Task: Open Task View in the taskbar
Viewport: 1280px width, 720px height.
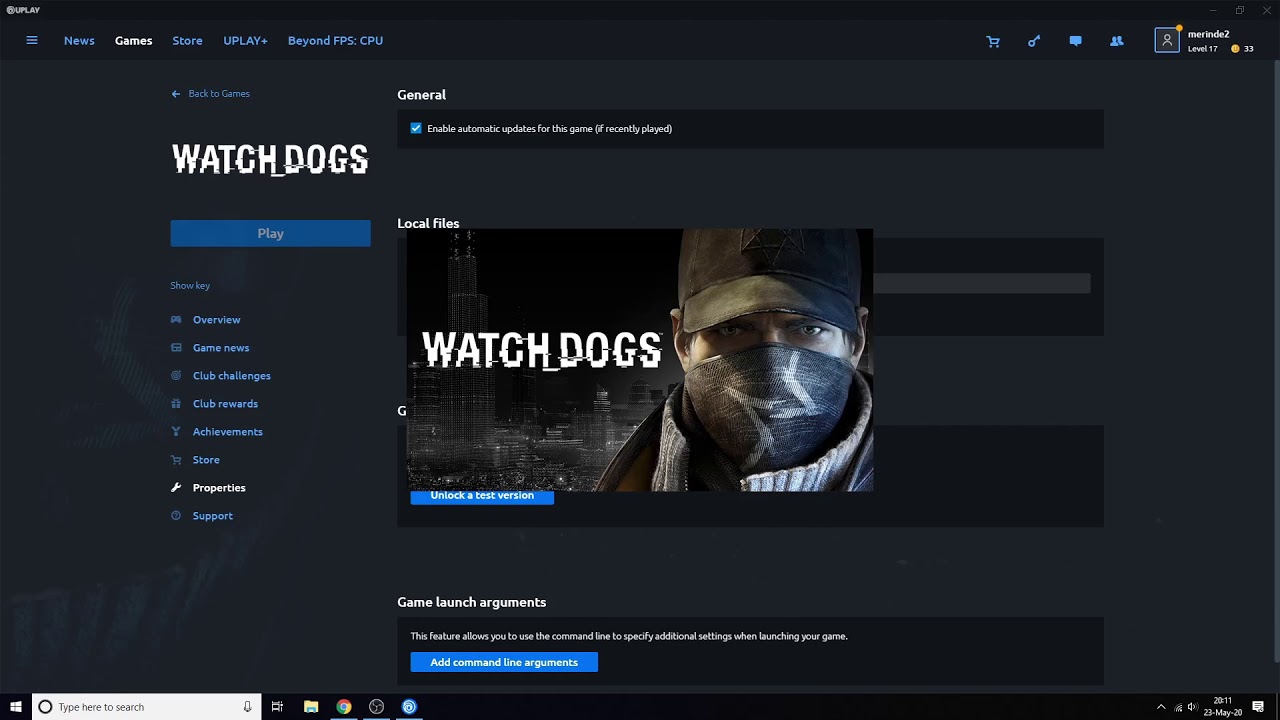Action: pos(277,707)
